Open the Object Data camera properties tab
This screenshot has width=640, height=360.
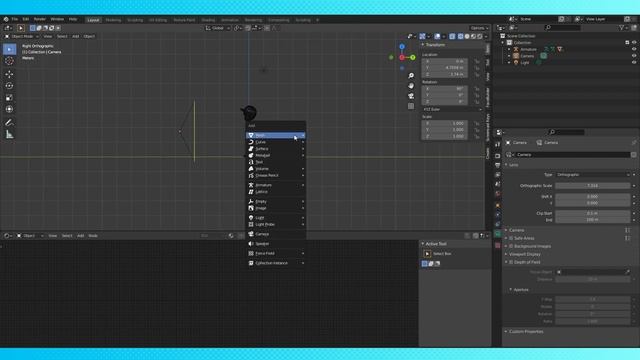pyautogui.click(x=498, y=234)
